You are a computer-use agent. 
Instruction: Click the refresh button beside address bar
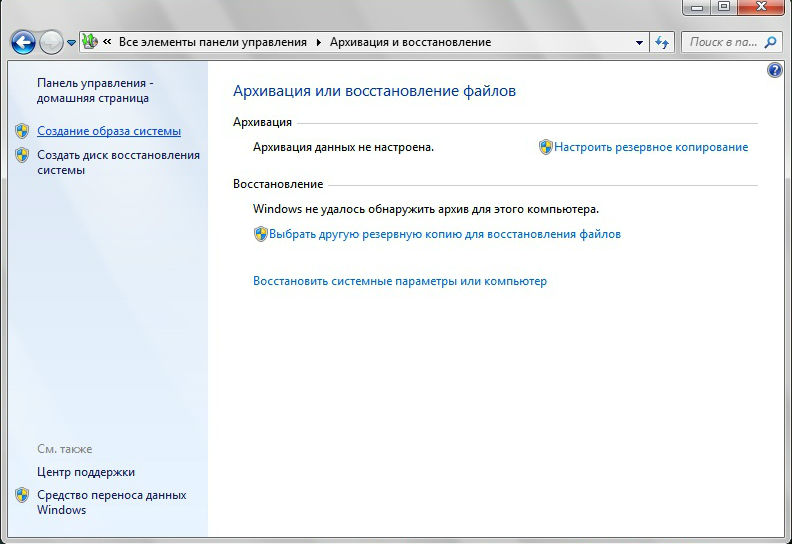(x=661, y=43)
